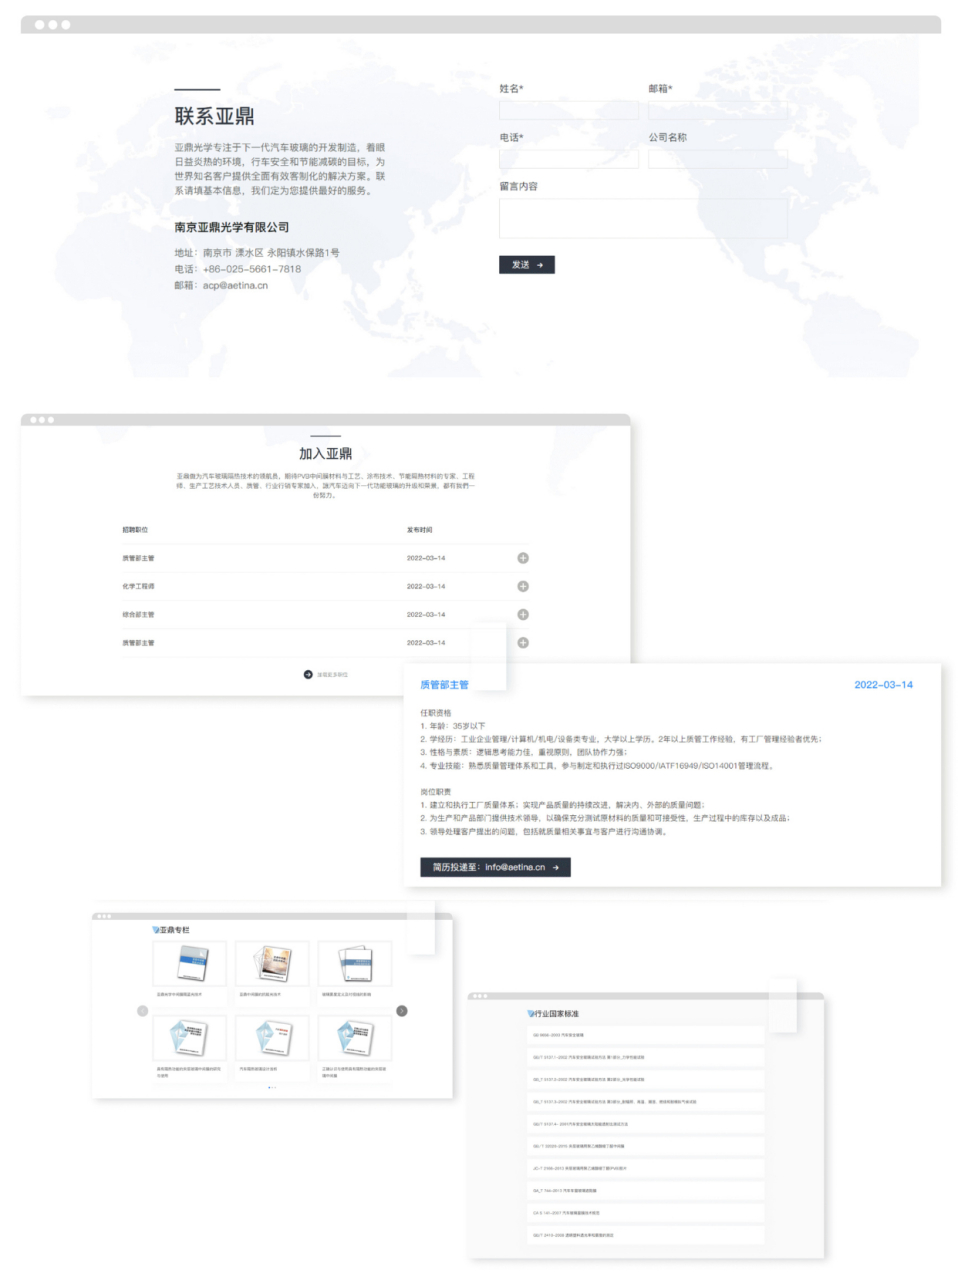Focus the 电话 phone input field
Viewport: 958px width, 1280px height.
[569, 159]
